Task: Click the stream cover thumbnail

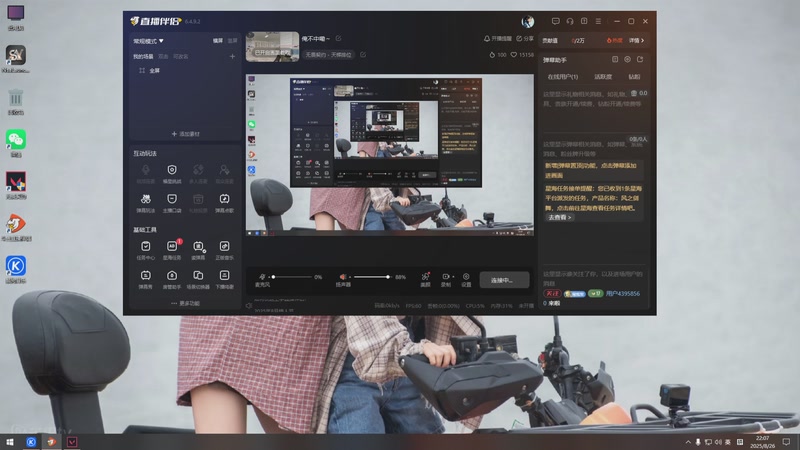Action: pyautogui.click(x=272, y=47)
